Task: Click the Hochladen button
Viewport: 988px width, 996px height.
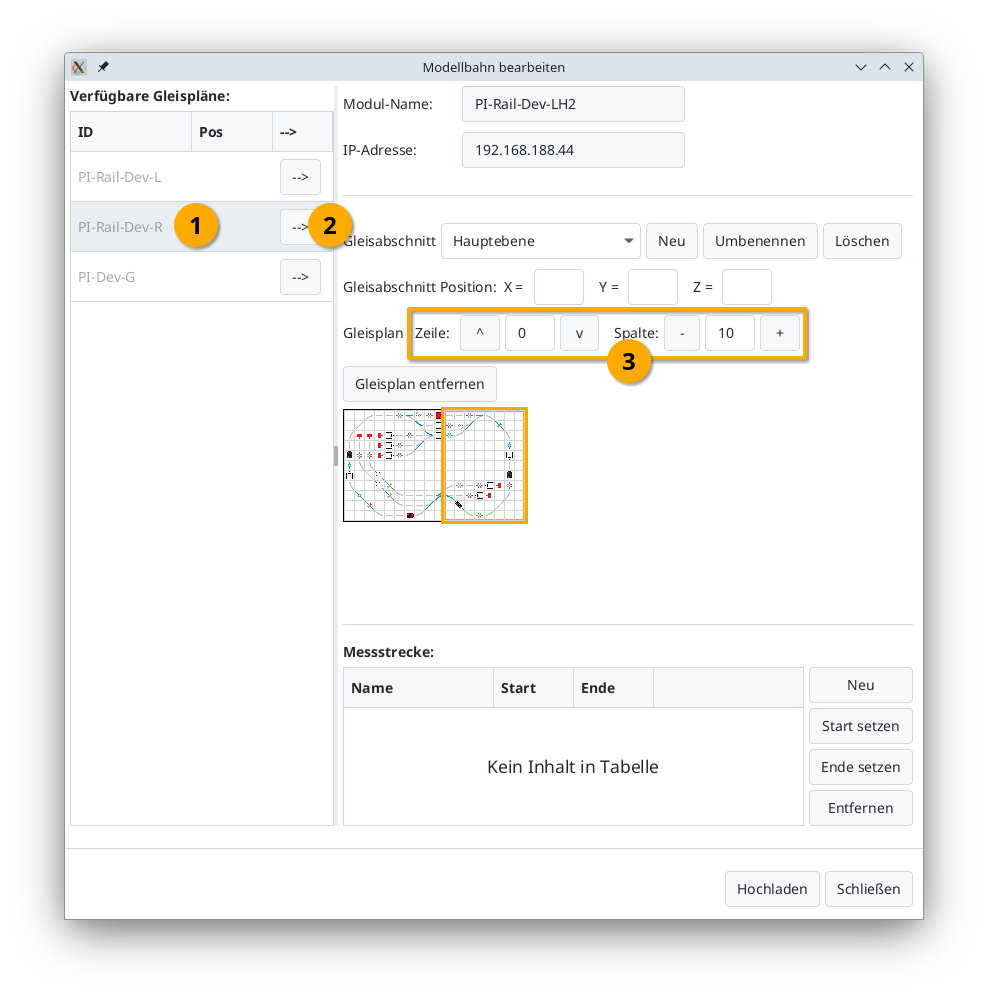Action: [x=772, y=889]
